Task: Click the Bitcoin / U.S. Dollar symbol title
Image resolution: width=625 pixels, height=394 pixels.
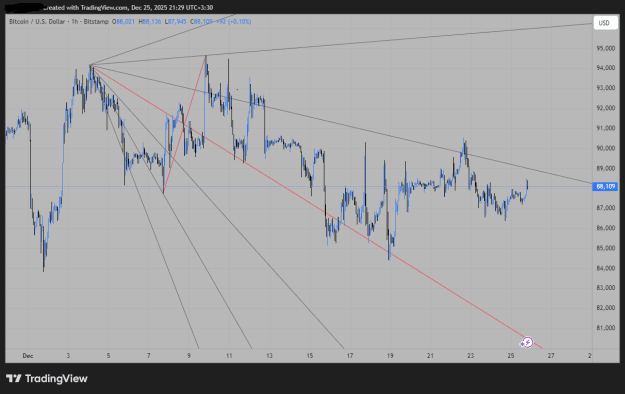Action: pyautogui.click(x=37, y=22)
